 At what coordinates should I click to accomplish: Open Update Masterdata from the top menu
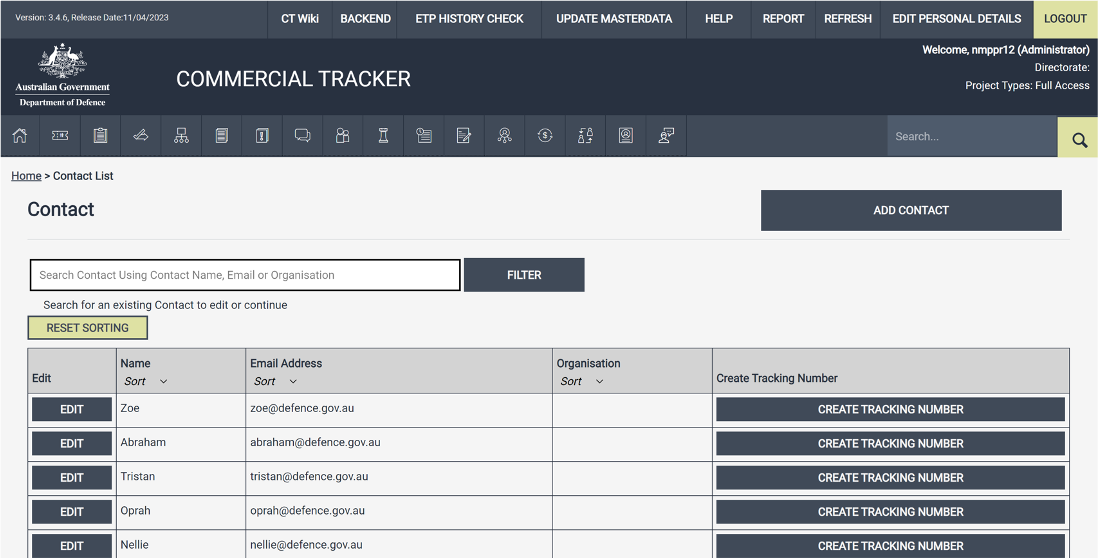coord(614,19)
